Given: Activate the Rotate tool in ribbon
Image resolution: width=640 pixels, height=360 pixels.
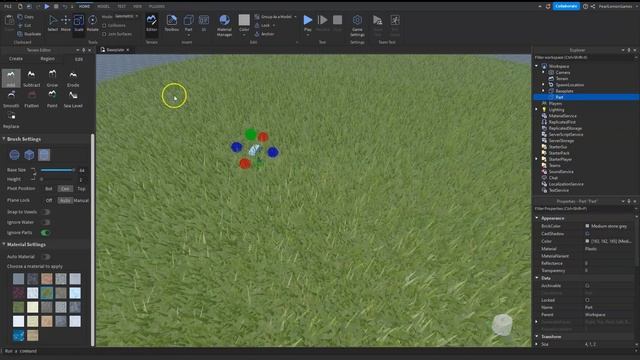Looking at the screenshot, I should [93, 23].
